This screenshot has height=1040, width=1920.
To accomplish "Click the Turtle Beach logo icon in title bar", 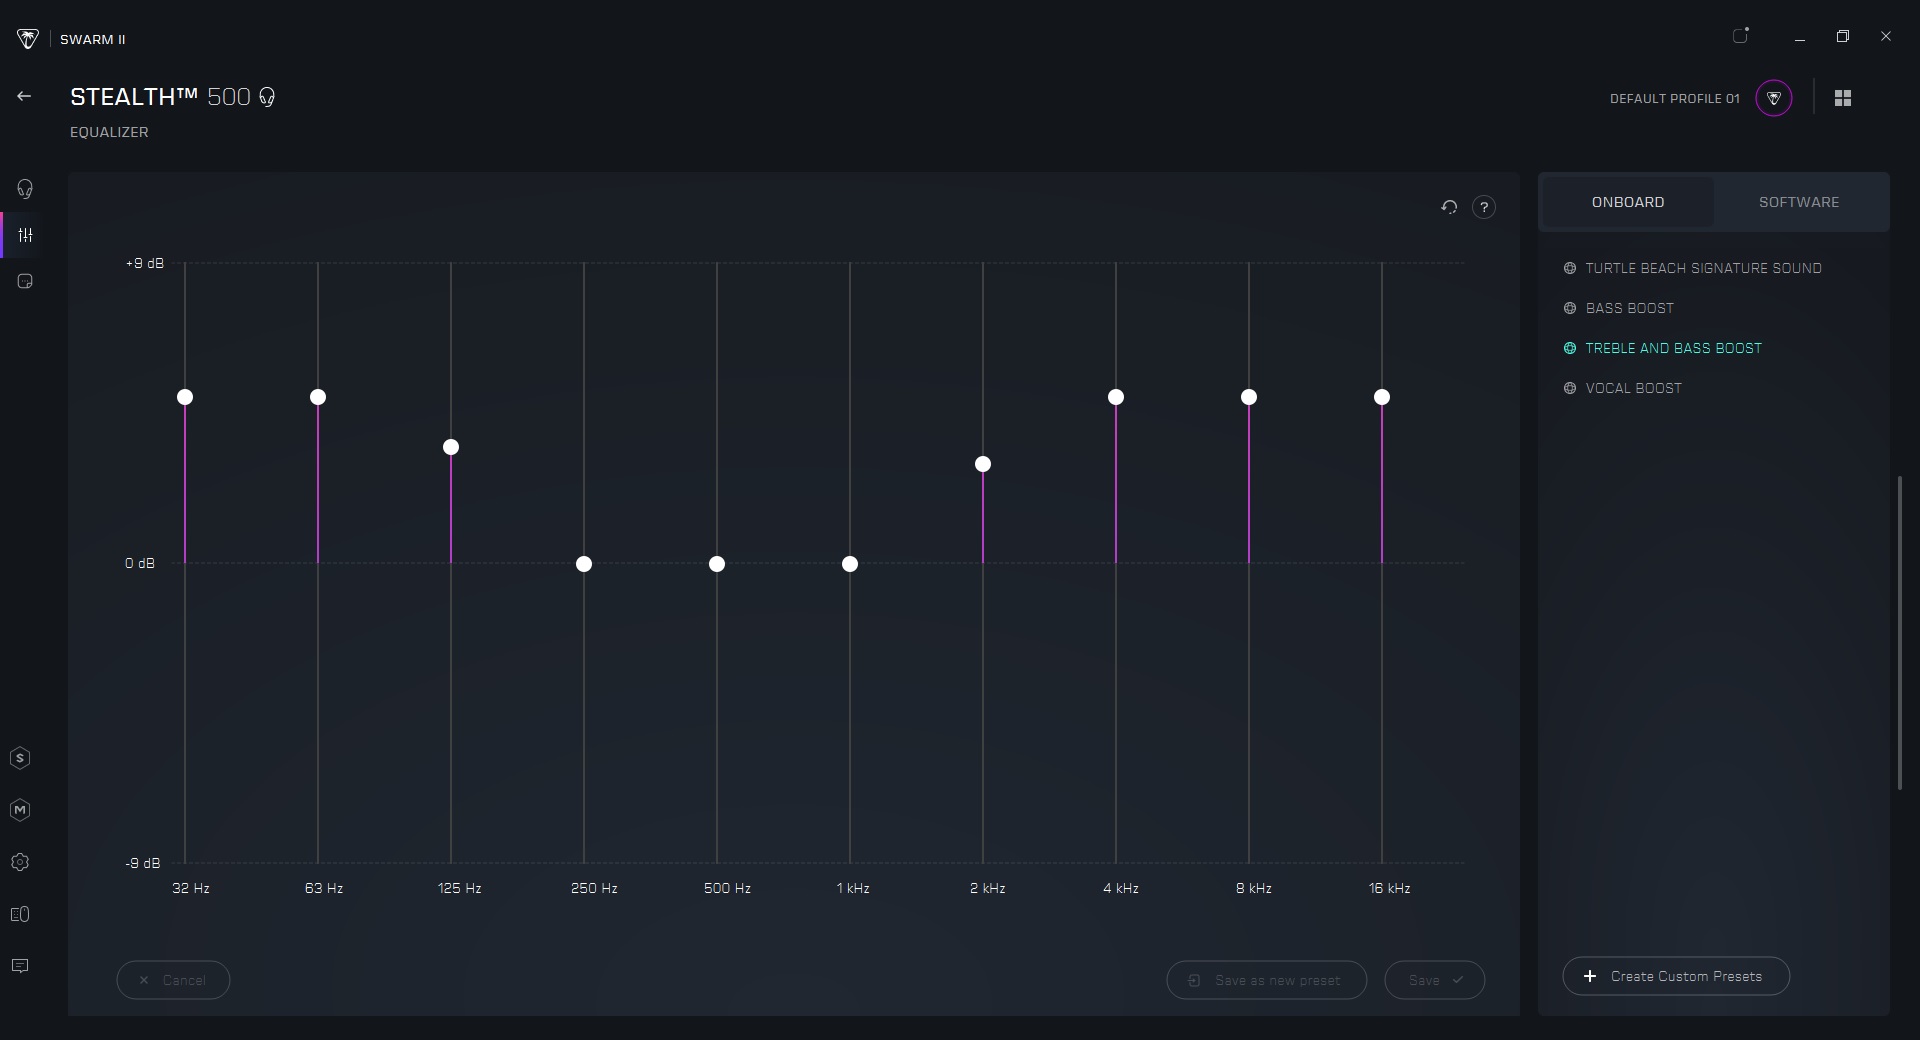I will [28, 39].
